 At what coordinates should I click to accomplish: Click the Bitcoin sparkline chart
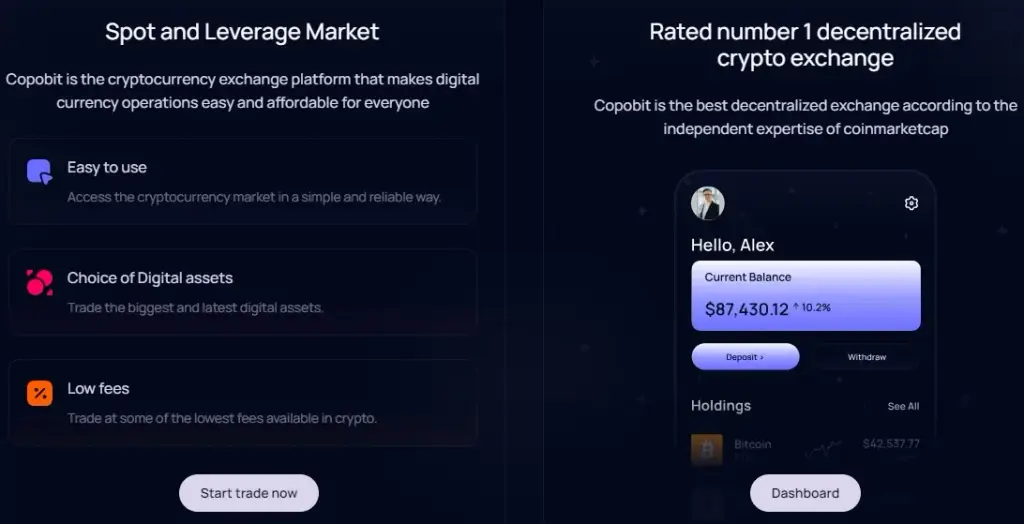click(x=823, y=450)
